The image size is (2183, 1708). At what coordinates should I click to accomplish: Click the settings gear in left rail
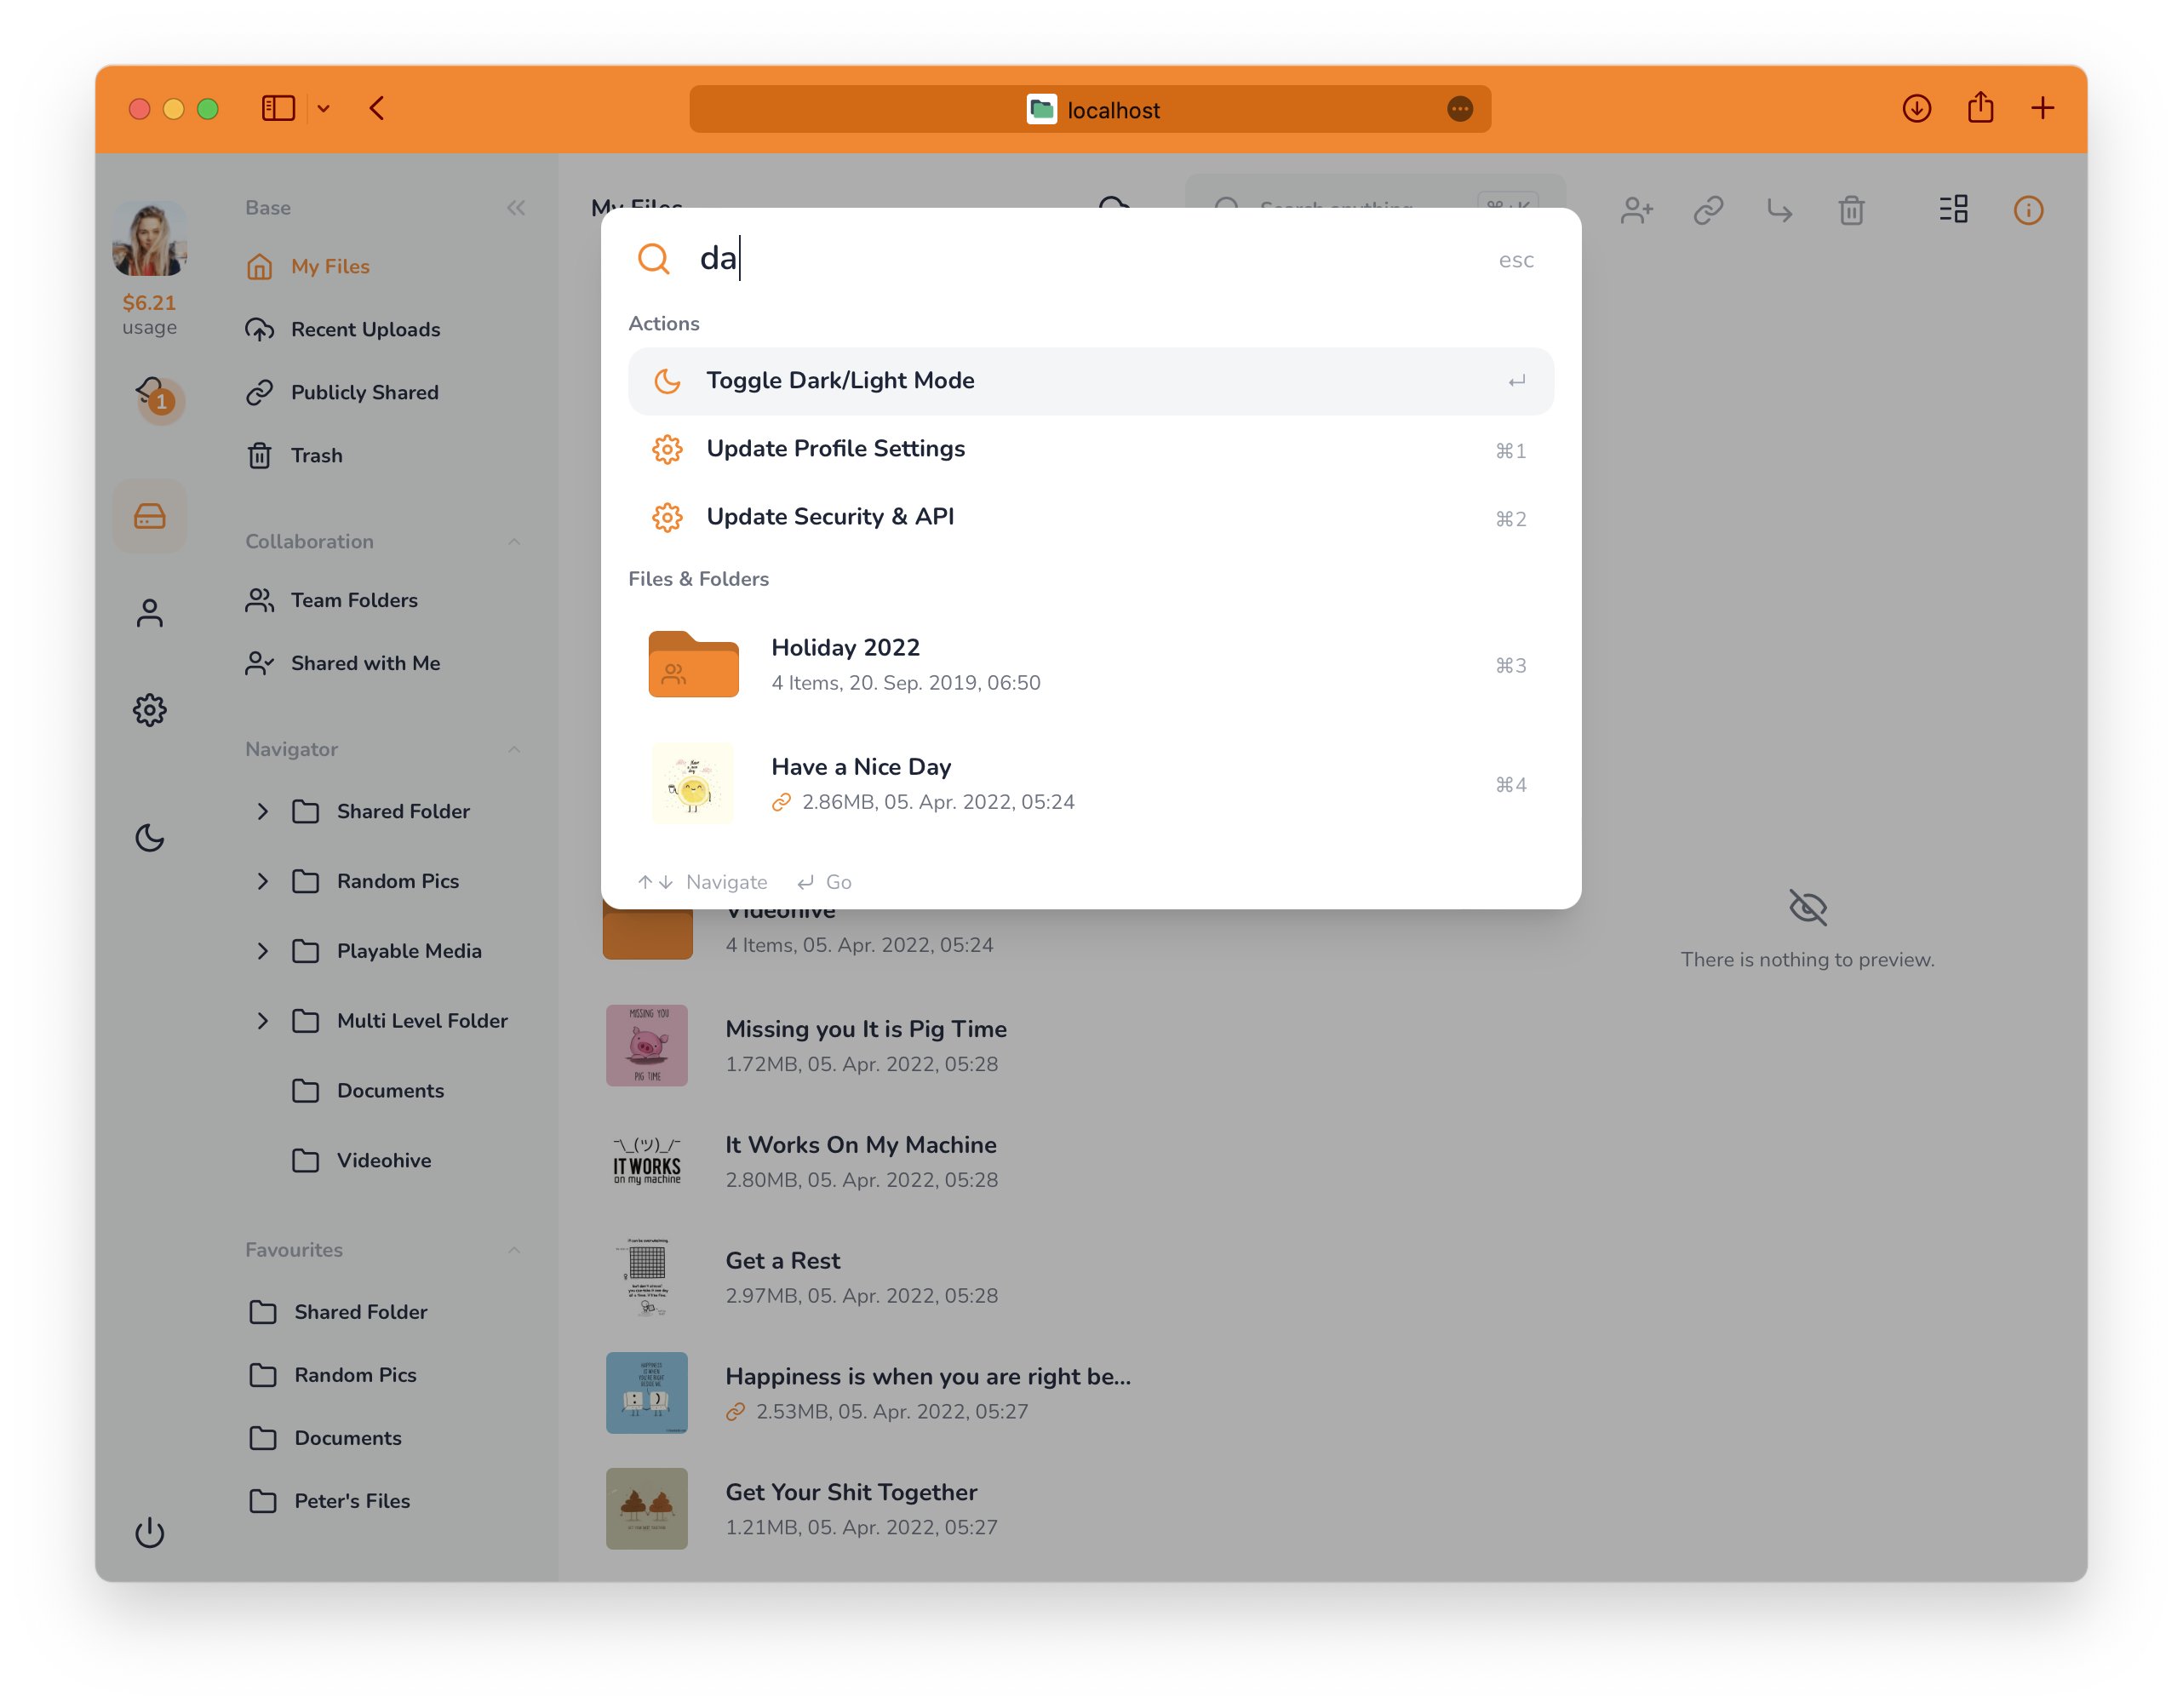coord(150,710)
